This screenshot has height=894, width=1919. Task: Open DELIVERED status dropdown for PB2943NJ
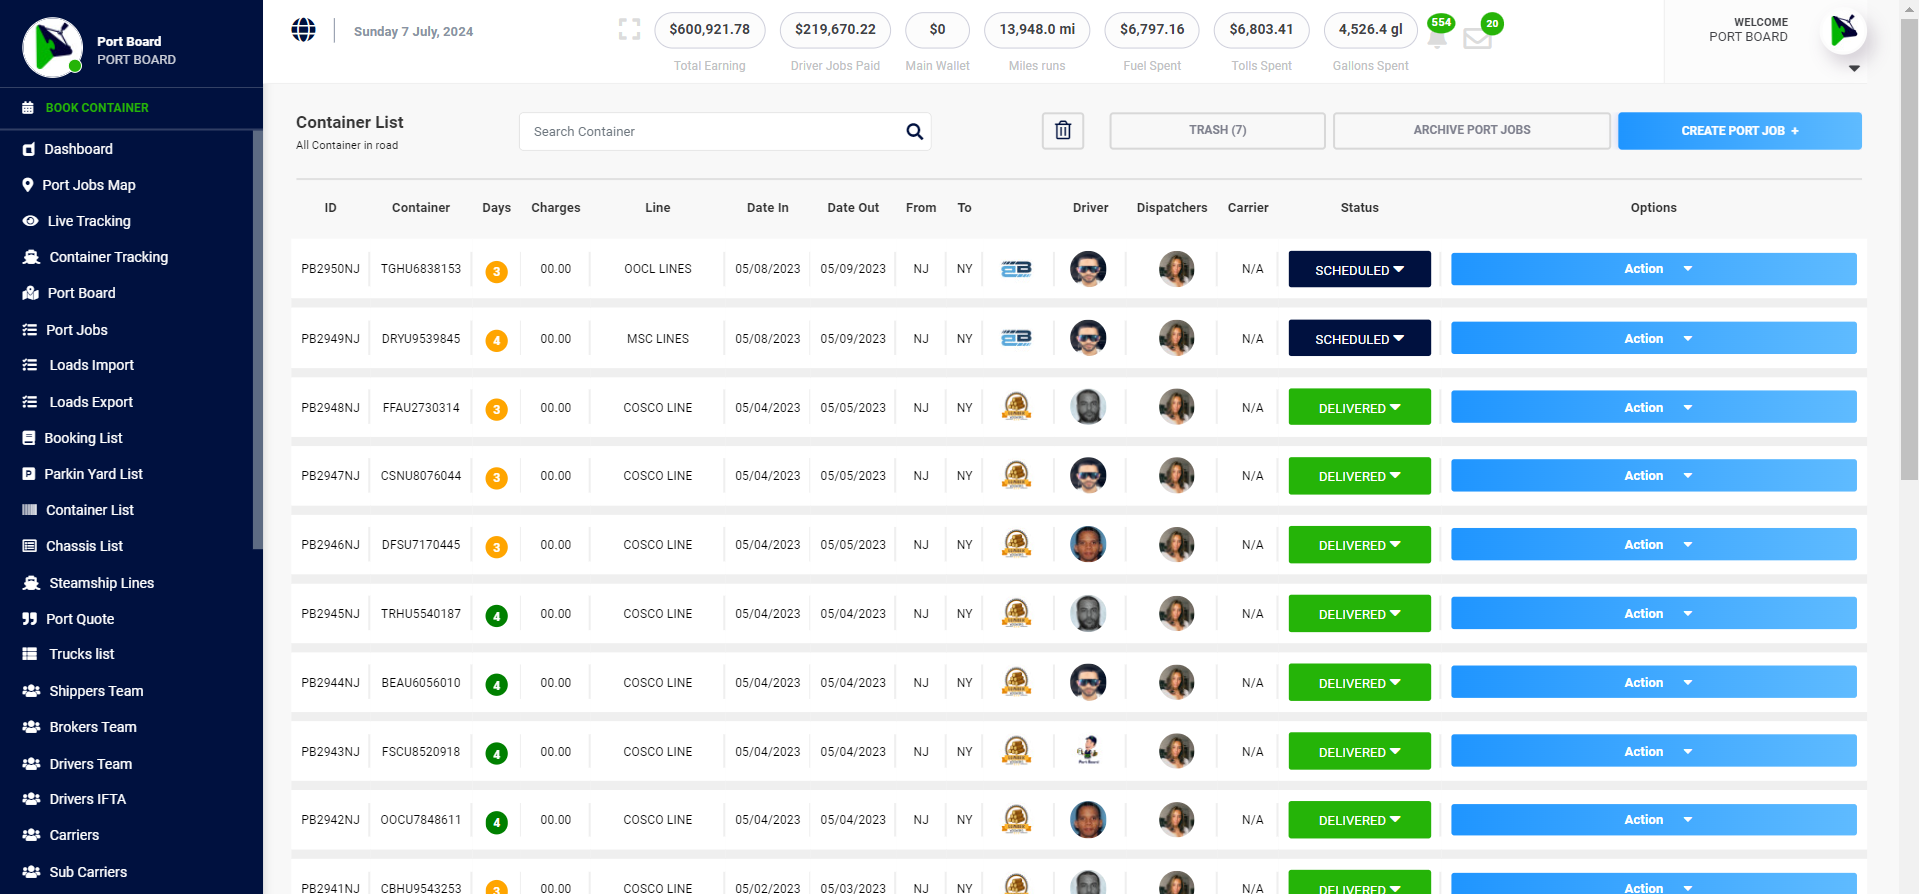coord(1359,751)
